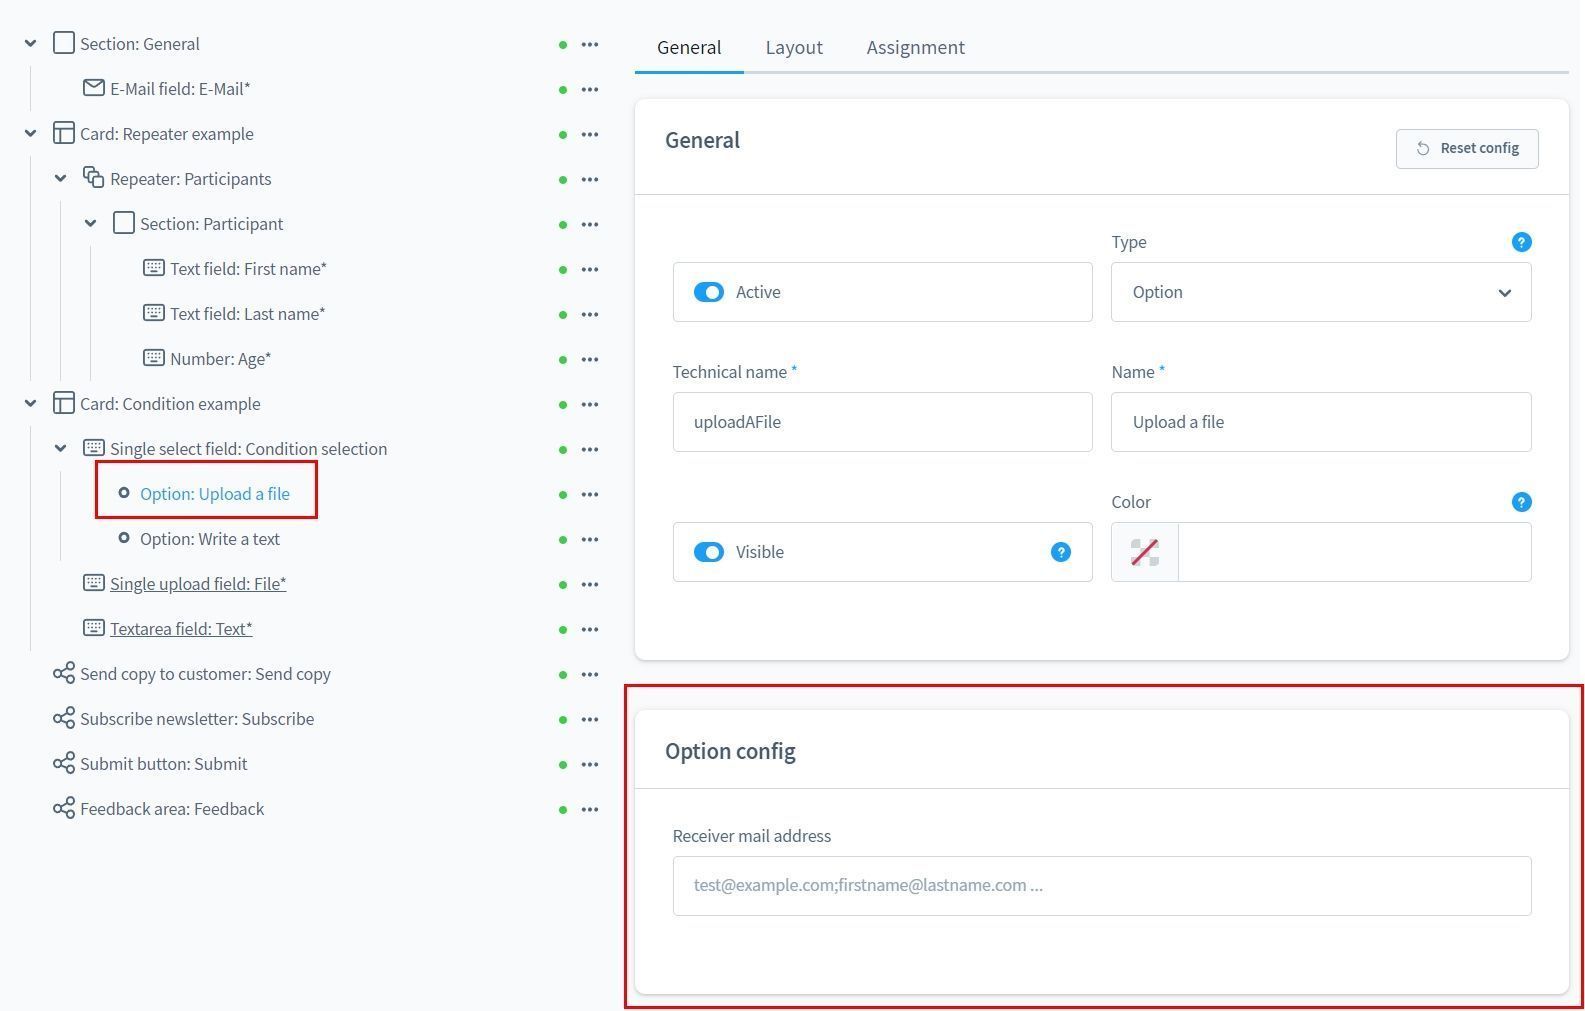Click the help icon next to Type
Viewport: 1585px width, 1011px height.
(x=1520, y=242)
